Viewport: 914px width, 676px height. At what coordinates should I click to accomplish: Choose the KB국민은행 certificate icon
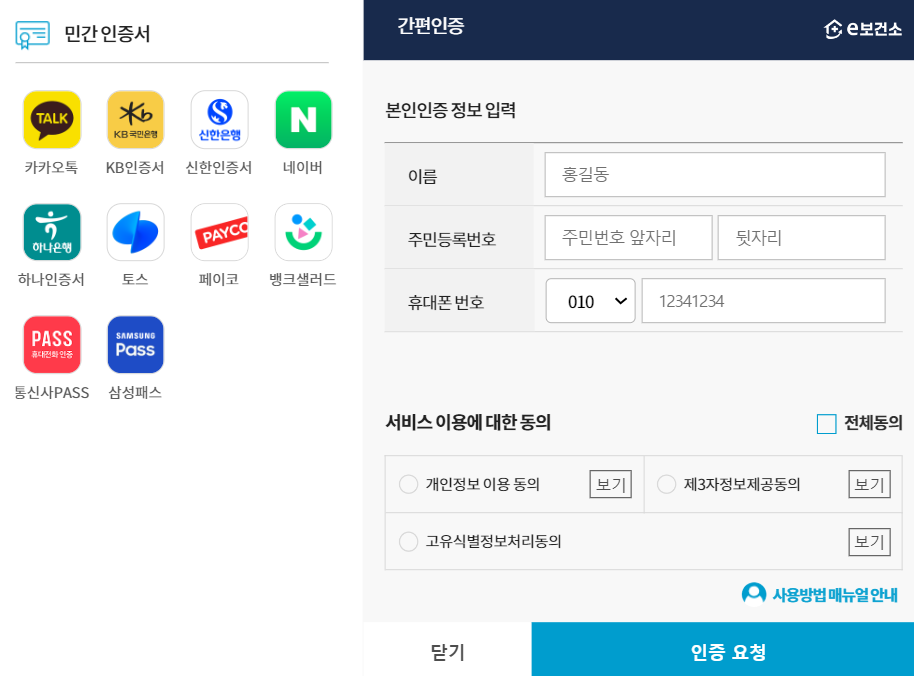[135, 119]
